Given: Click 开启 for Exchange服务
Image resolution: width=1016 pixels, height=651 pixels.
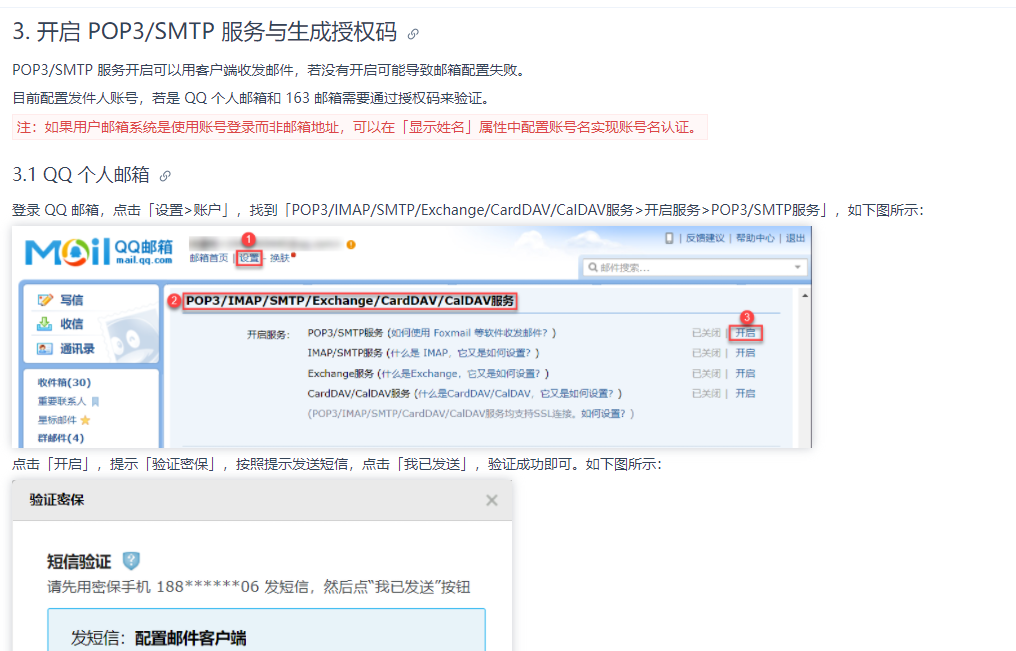Looking at the screenshot, I should pyautogui.click(x=745, y=374).
